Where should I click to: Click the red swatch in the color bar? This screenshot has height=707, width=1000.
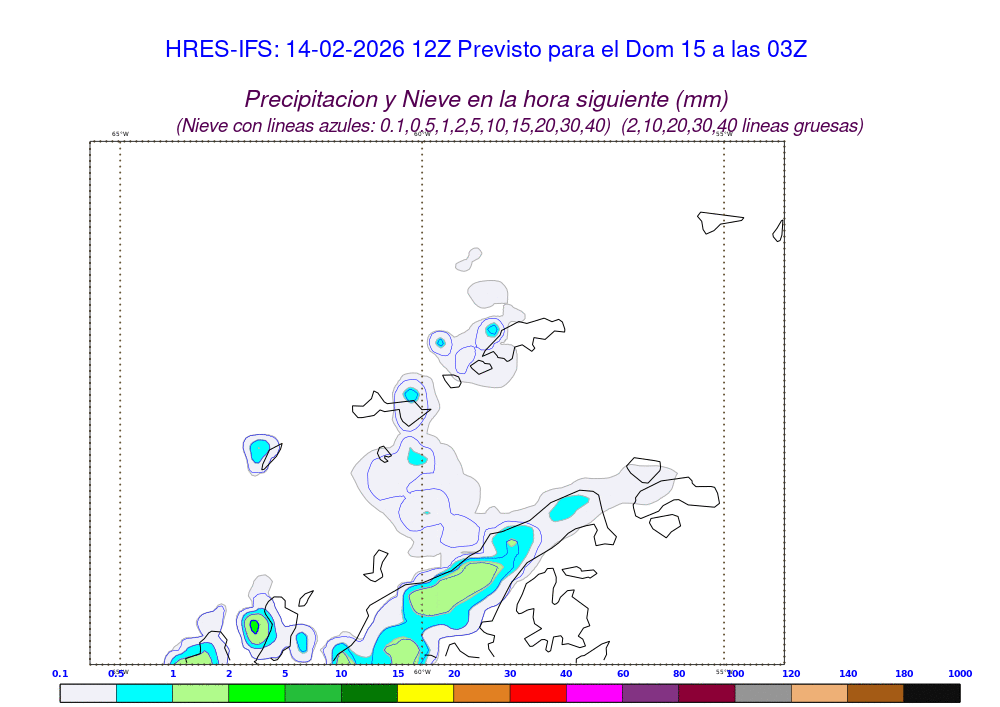pyautogui.click(x=538, y=693)
